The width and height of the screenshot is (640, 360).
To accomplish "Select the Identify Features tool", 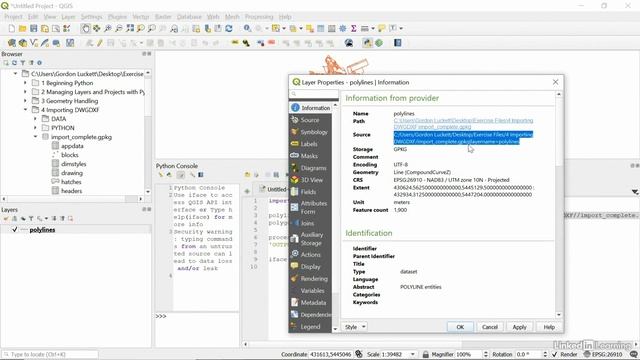I will coord(247,28).
